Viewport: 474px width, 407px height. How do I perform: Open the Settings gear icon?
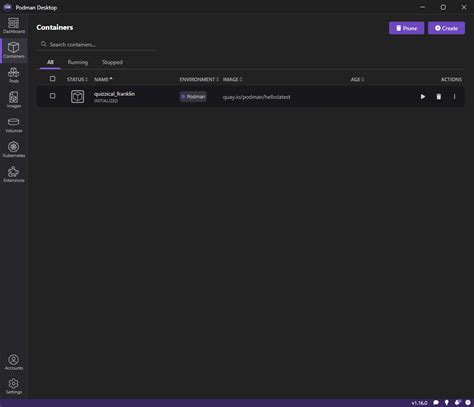coord(14,386)
